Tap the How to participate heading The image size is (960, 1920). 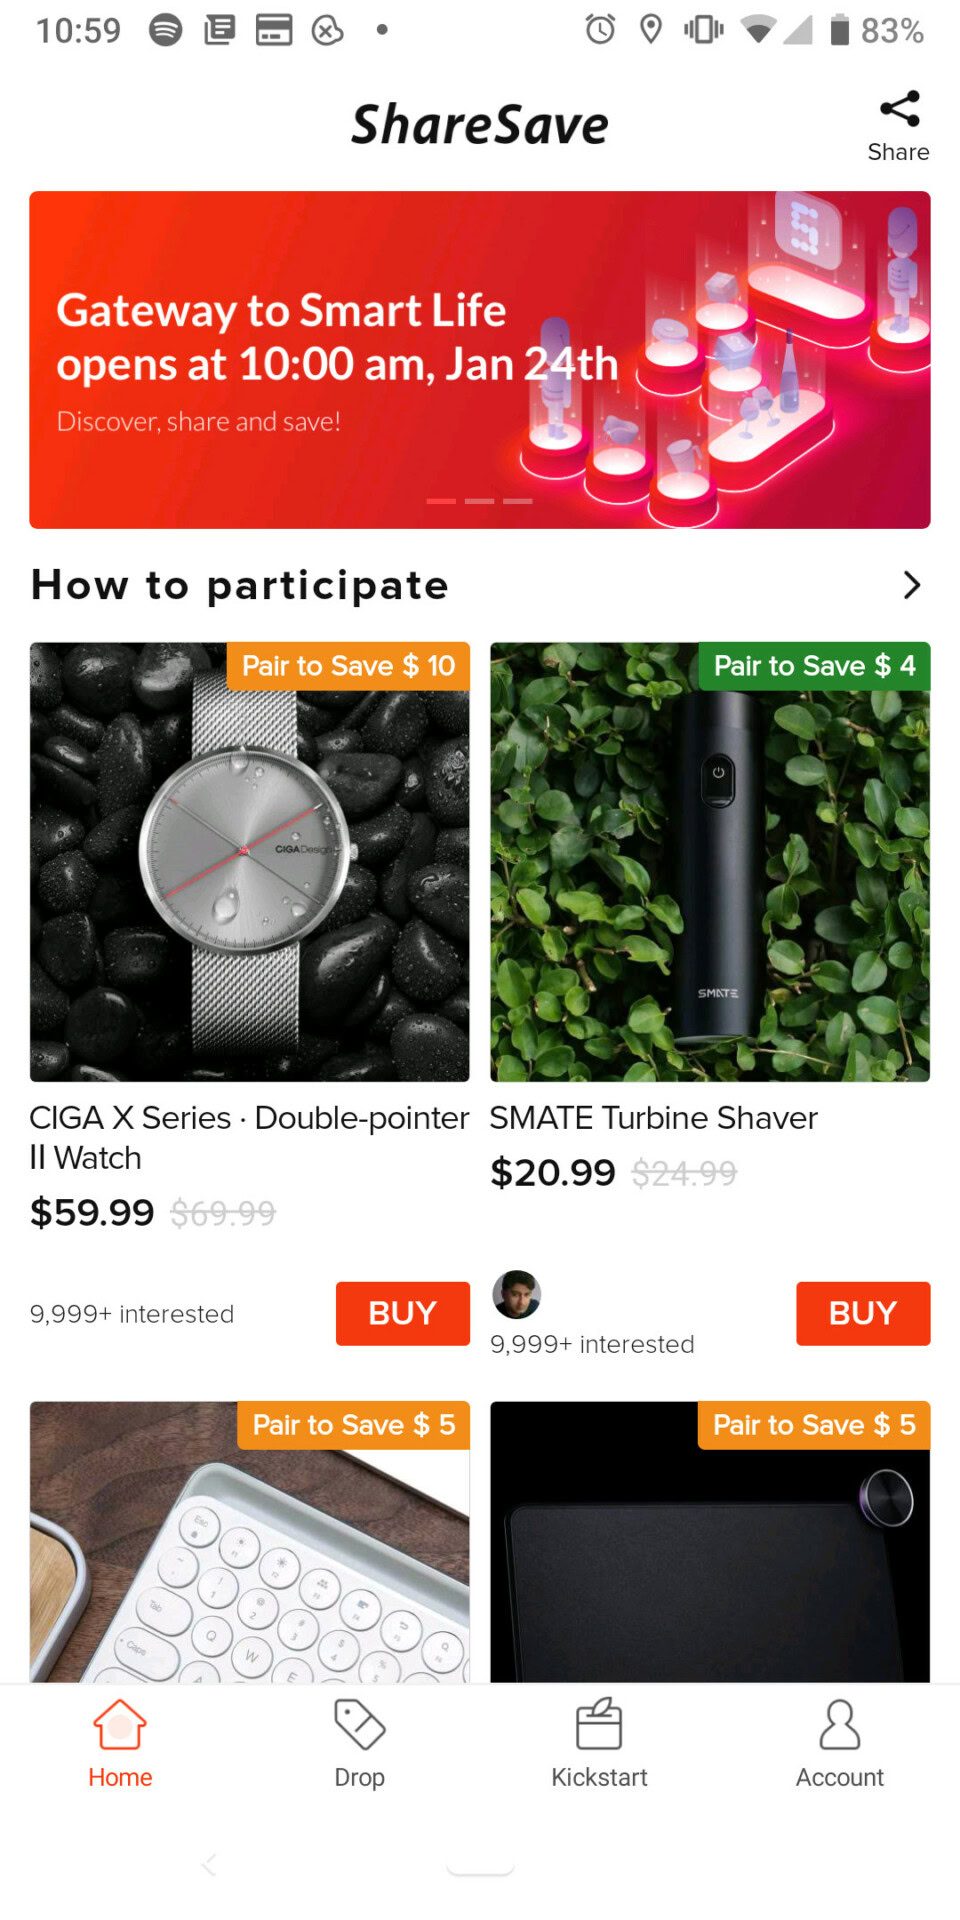click(x=240, y=585)
